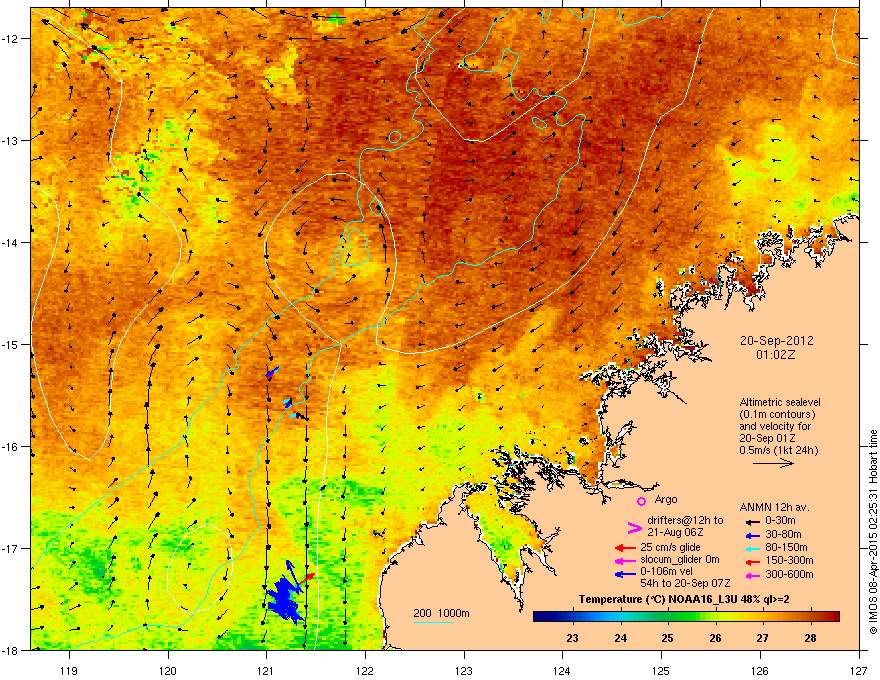The width and height of the screenshot is (880, 680).
Task: Click the '30-80m' depth label
Action: [783, 534]
